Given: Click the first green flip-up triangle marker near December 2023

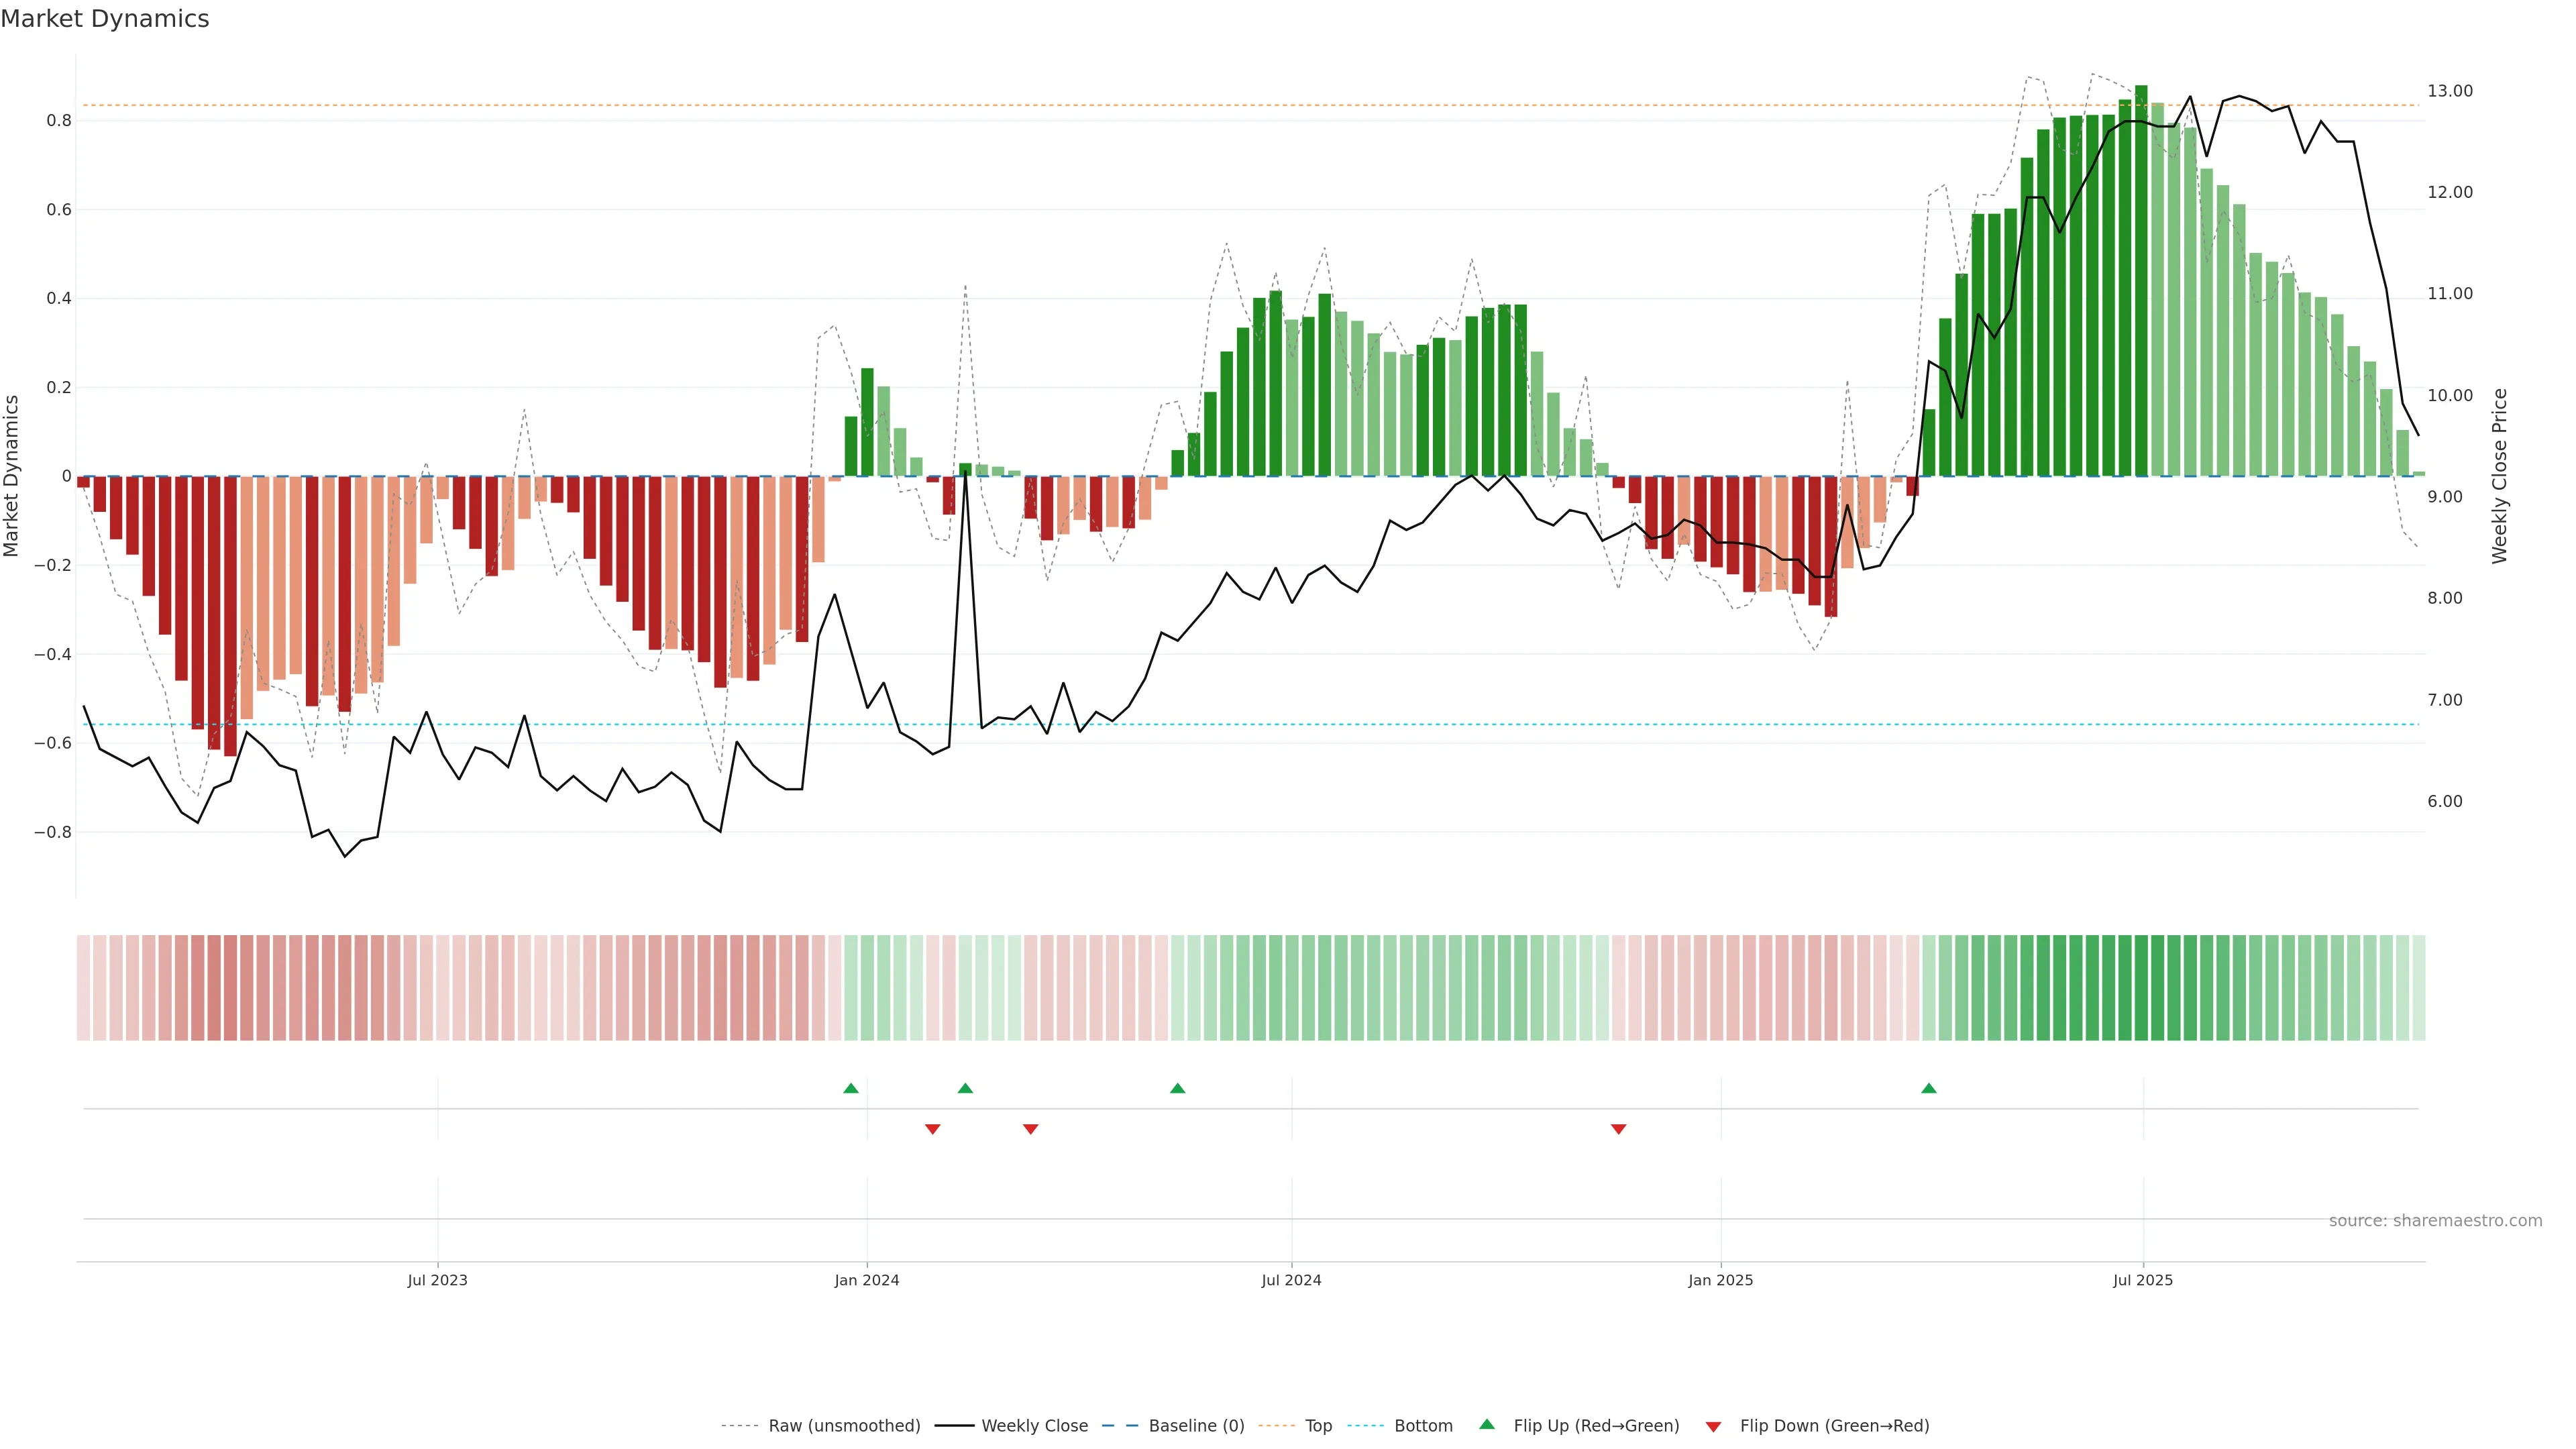Looking at the screenshot, I should (850, 1088).
